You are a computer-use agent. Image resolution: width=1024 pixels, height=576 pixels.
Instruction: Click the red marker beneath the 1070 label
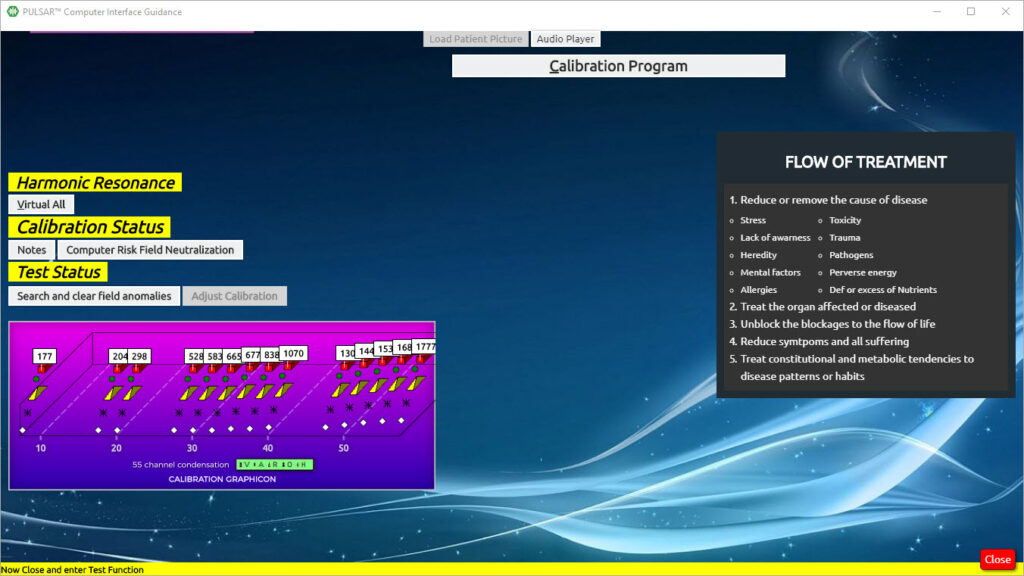click(x=290, y=366)
